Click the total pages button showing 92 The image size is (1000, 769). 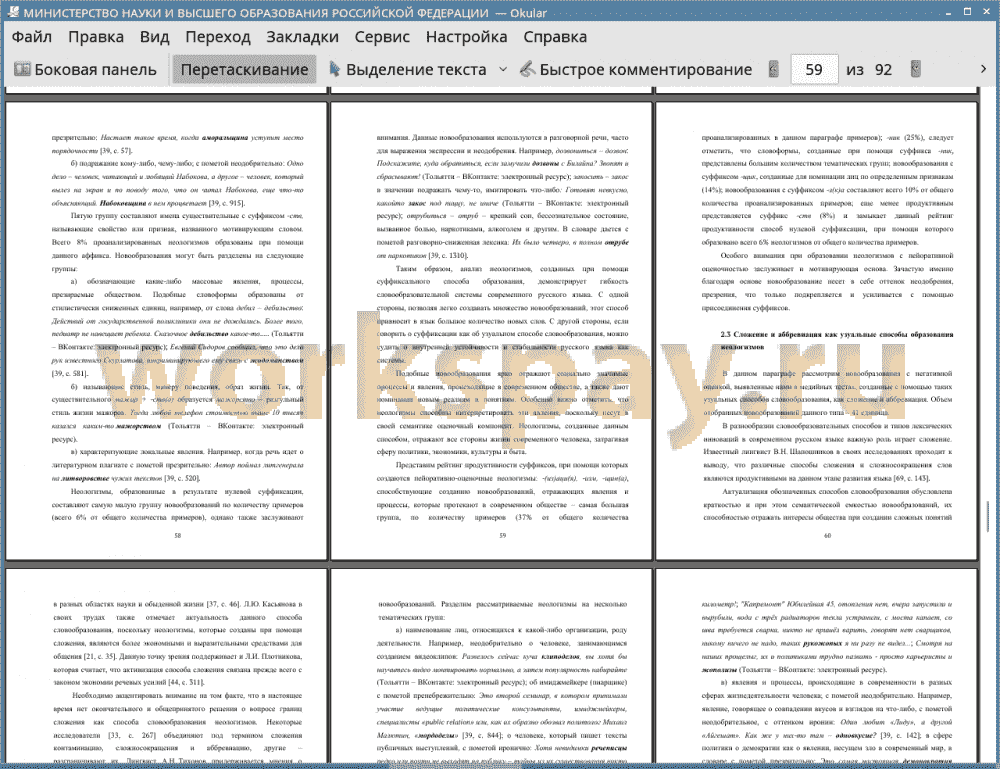883,70
